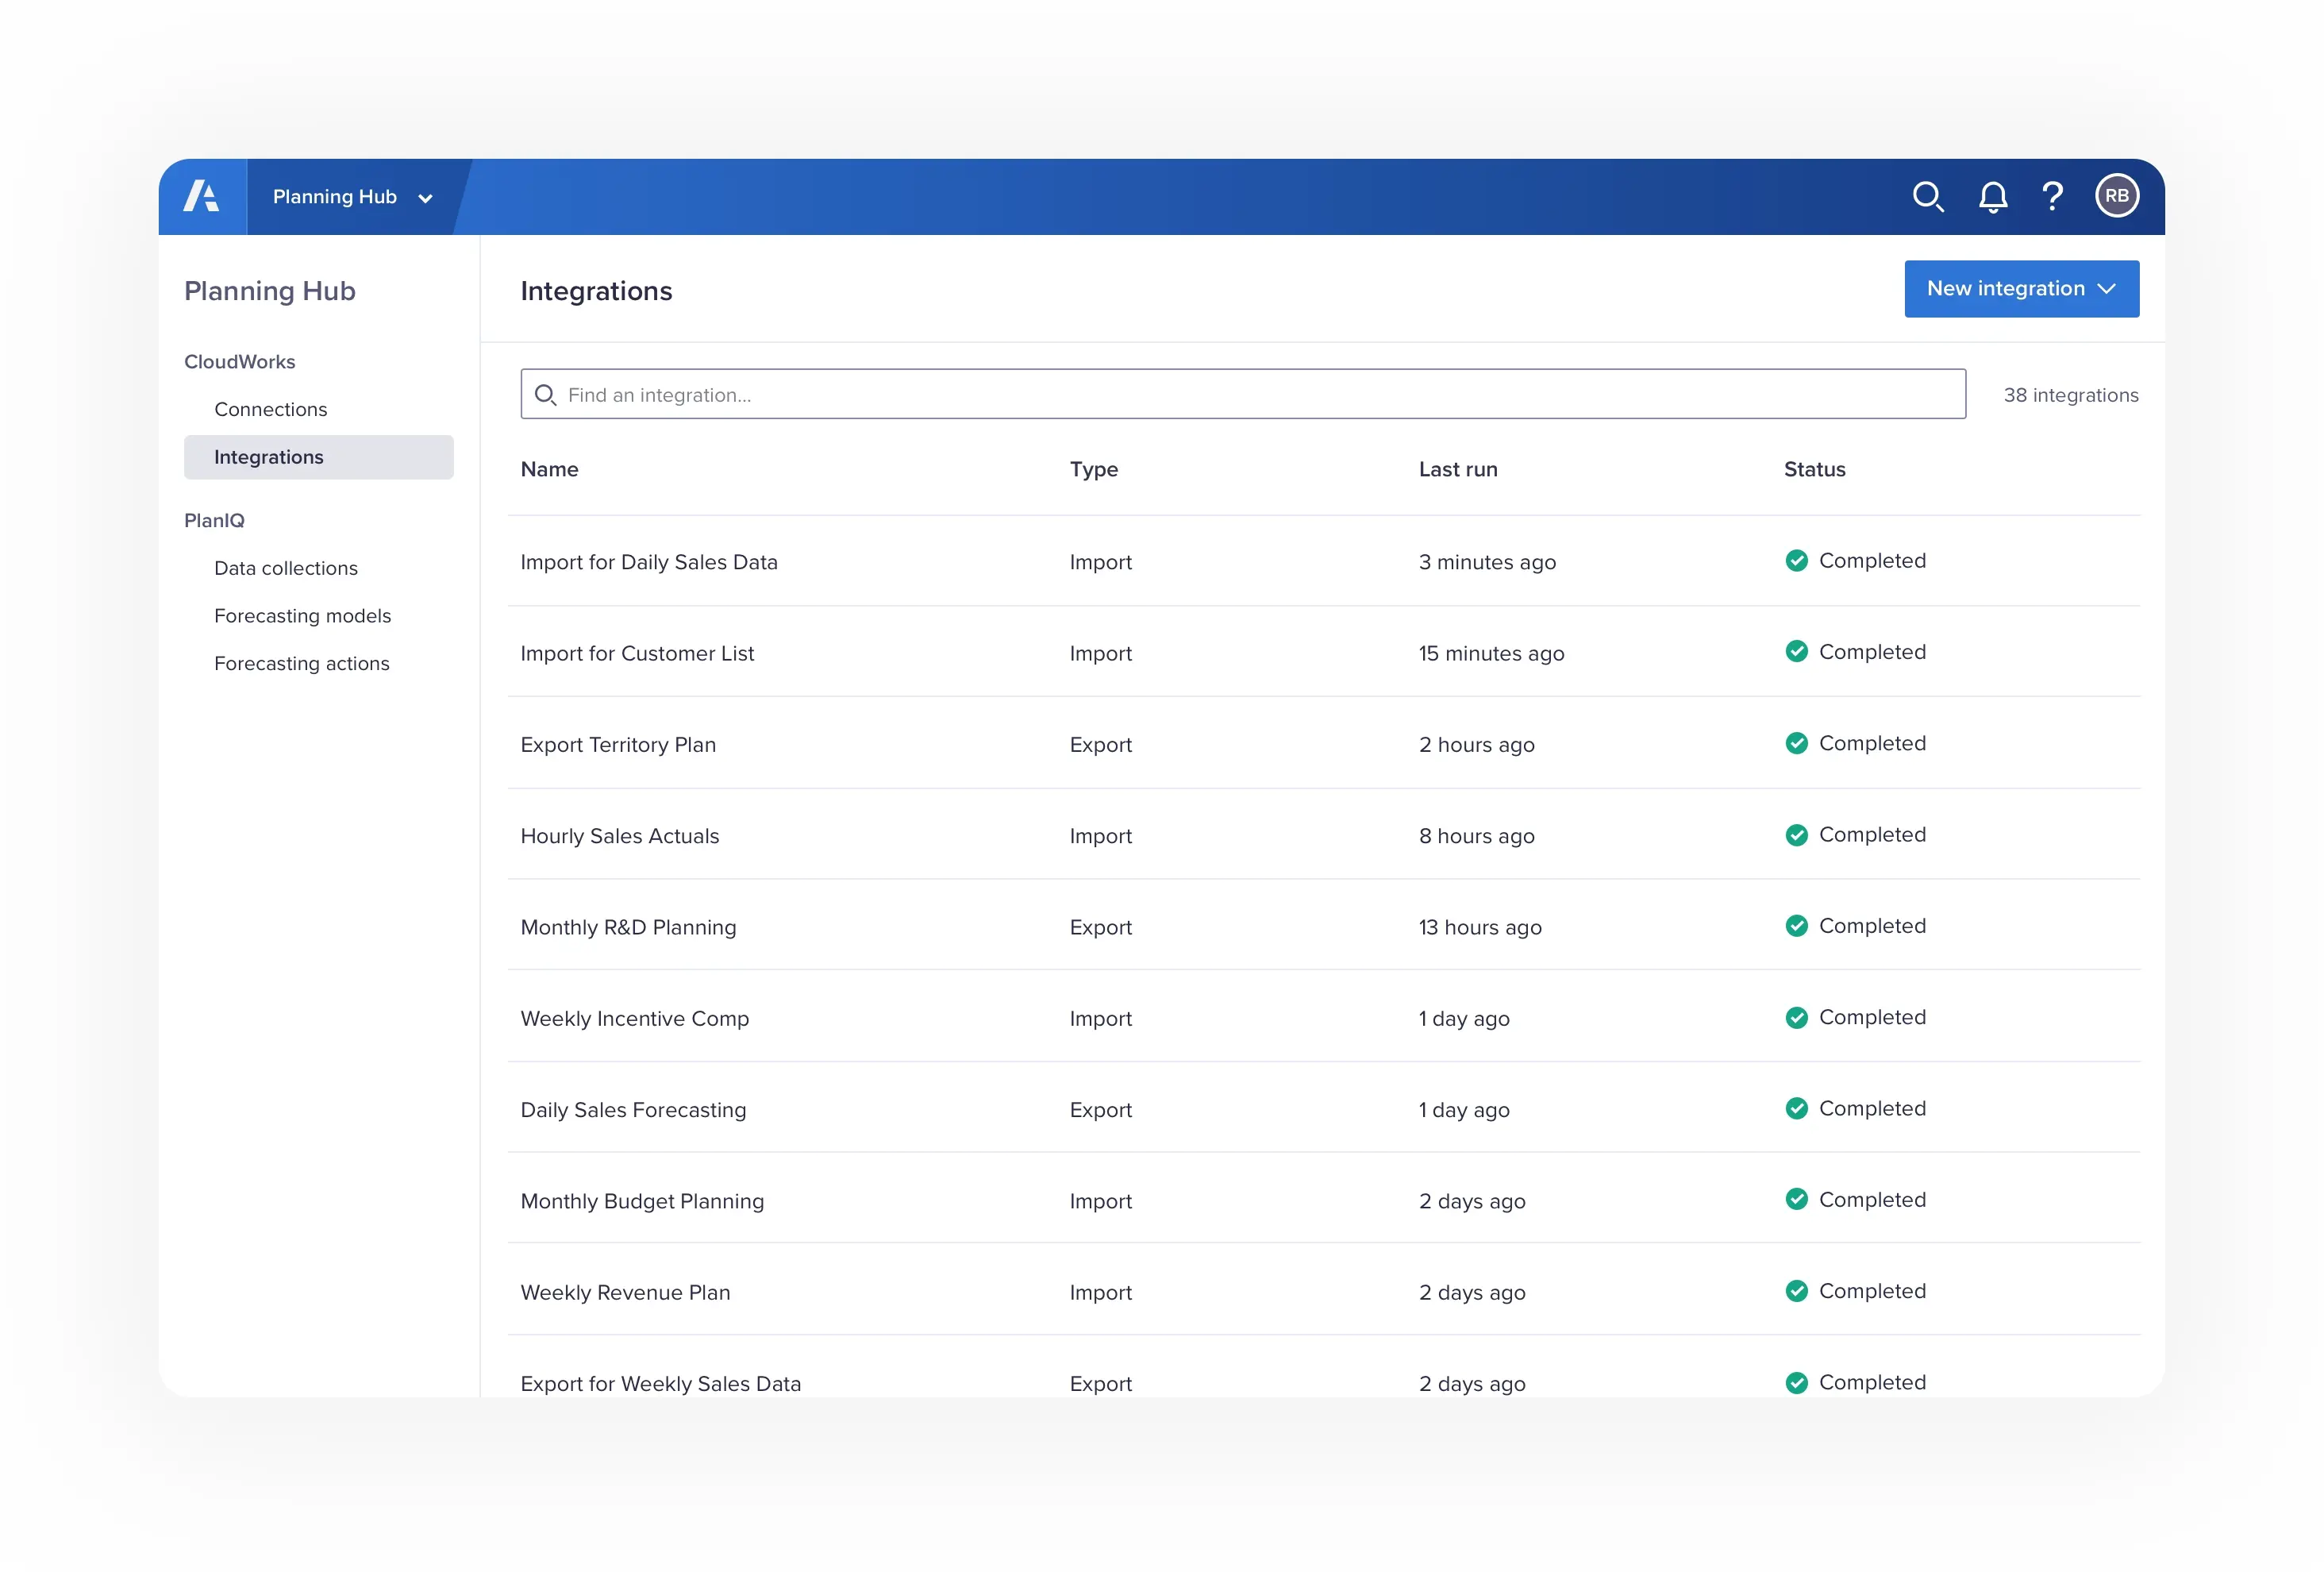
Task: Click the Anaplan logo icon
Action: [202, 197]
